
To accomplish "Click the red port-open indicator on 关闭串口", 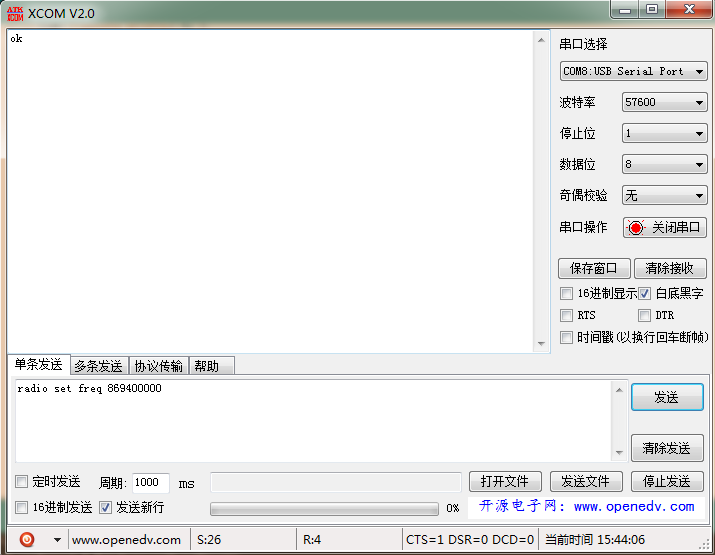I will (x=636, y=227).
